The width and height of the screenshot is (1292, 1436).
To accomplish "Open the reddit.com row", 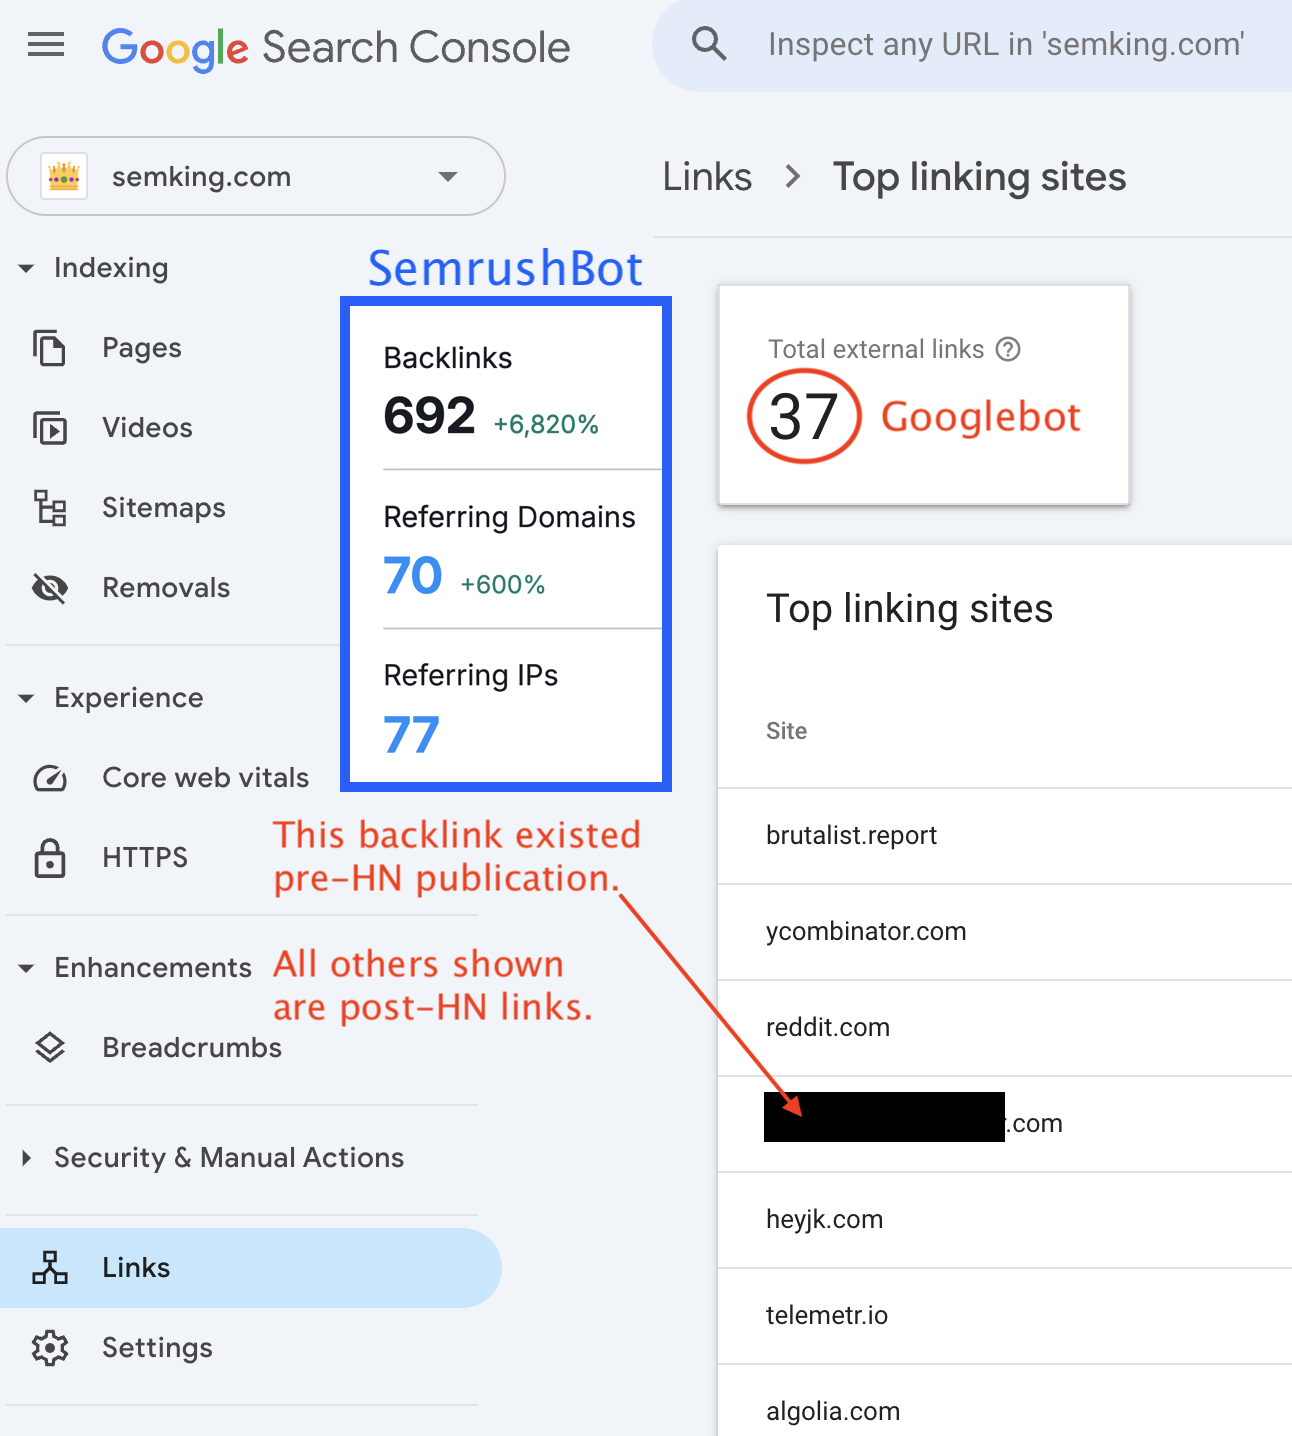I will click(x=1005, y=1028).
